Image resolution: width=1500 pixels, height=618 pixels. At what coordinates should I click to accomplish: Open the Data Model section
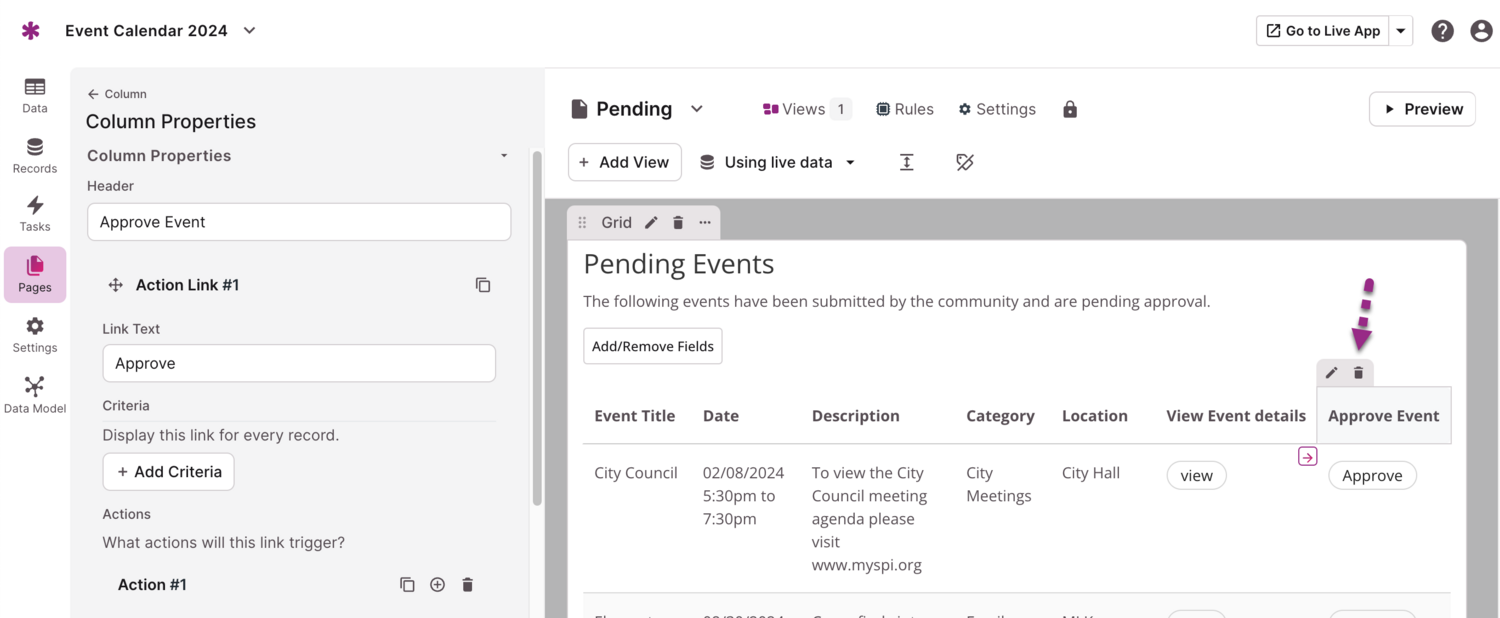click(x=35, y=394)
